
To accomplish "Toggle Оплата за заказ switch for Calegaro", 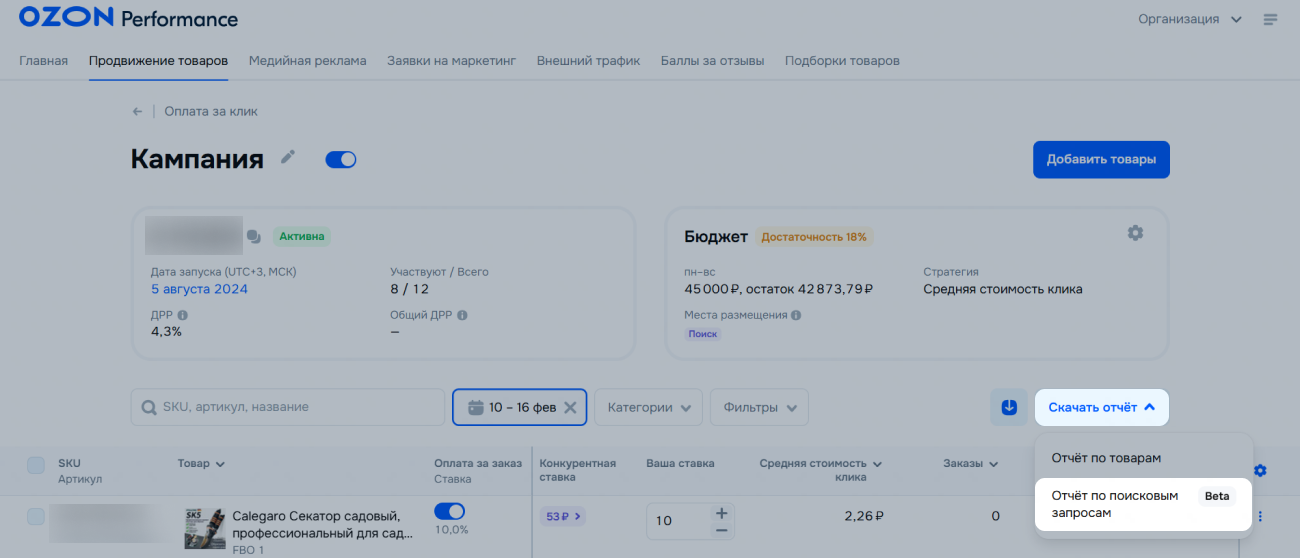I will (x=450, y=511).
